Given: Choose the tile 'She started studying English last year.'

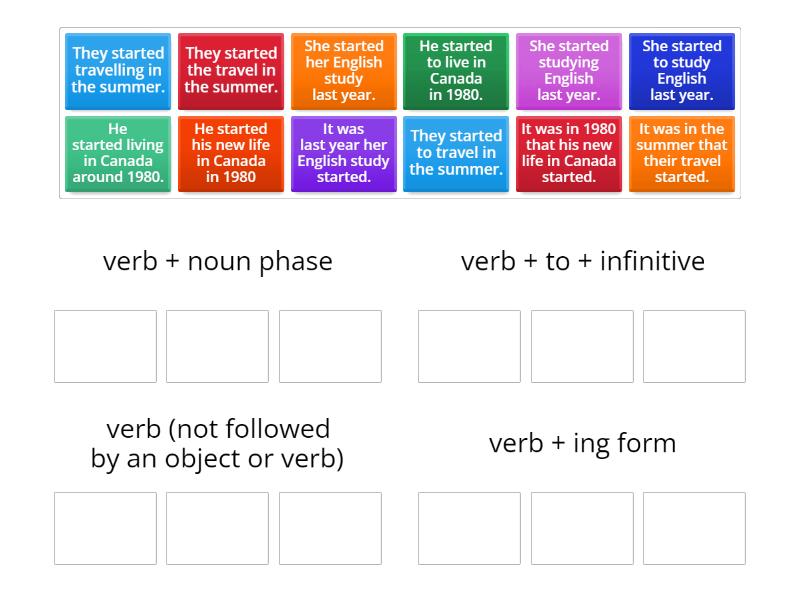Looking at the screenshot, I should coord(569,71).
